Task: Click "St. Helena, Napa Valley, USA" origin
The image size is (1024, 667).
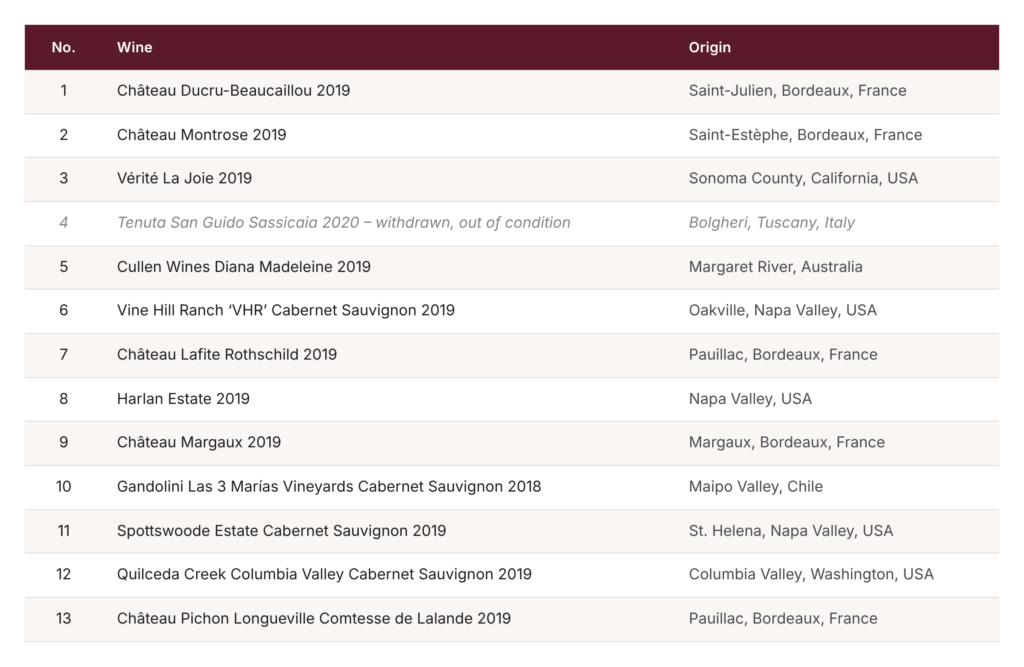Action: pos(790,530)
